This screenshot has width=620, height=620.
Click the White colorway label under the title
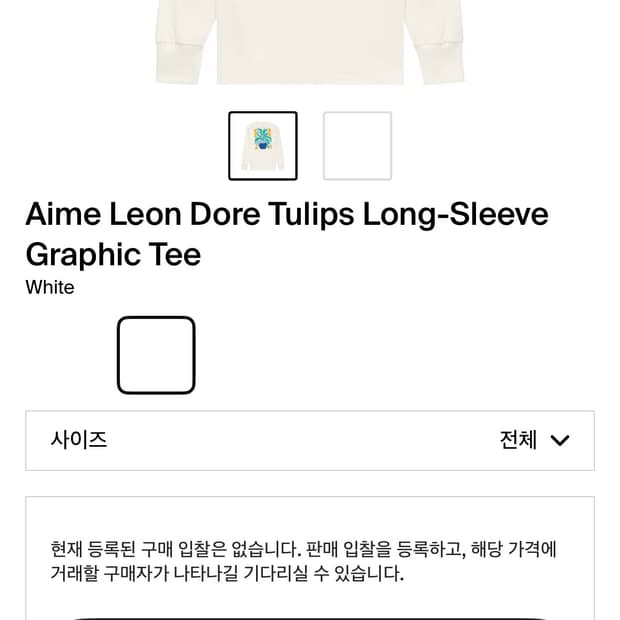coord(50,288)
